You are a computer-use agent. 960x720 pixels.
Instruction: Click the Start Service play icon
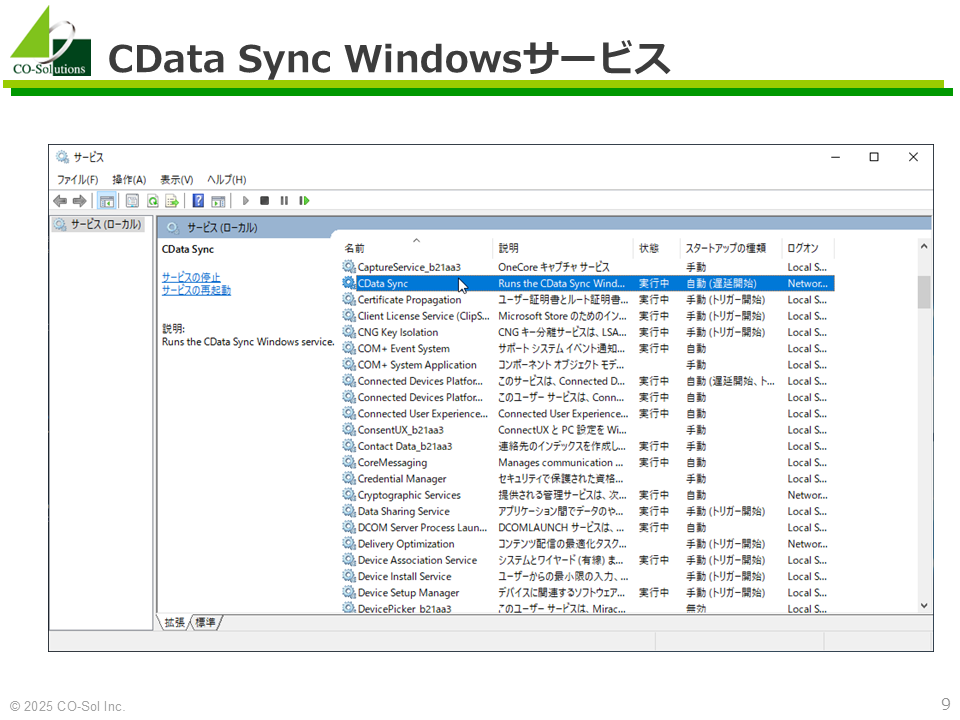tap(246, 201)
